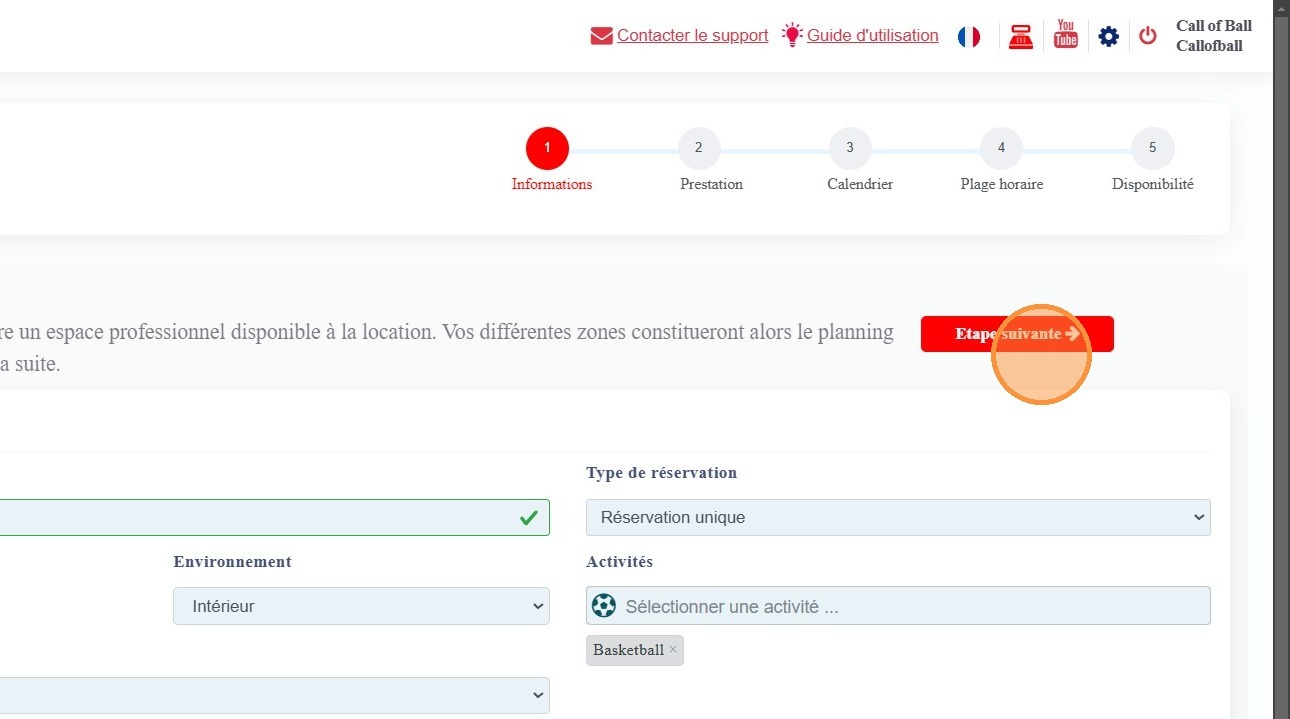Remove the Basketball tag with its x

point(673,649)
